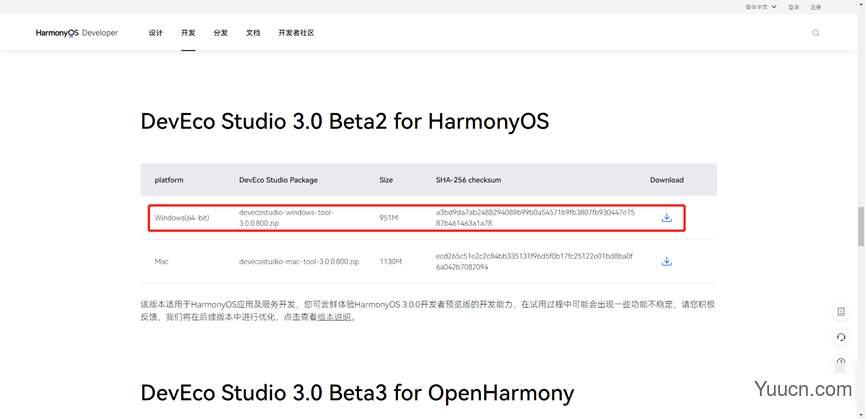
Task: Click the Size column header
Action: tap(386, 180)
